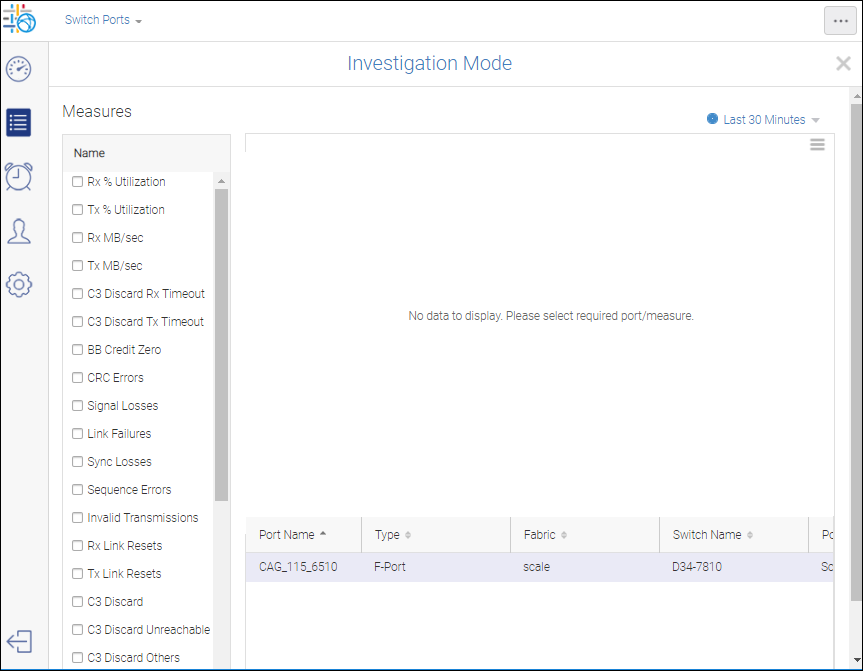Viewport: 863px width, 671px height.
Task: Toggle the C3 Discard checkbox
Action: coord(78,602)
